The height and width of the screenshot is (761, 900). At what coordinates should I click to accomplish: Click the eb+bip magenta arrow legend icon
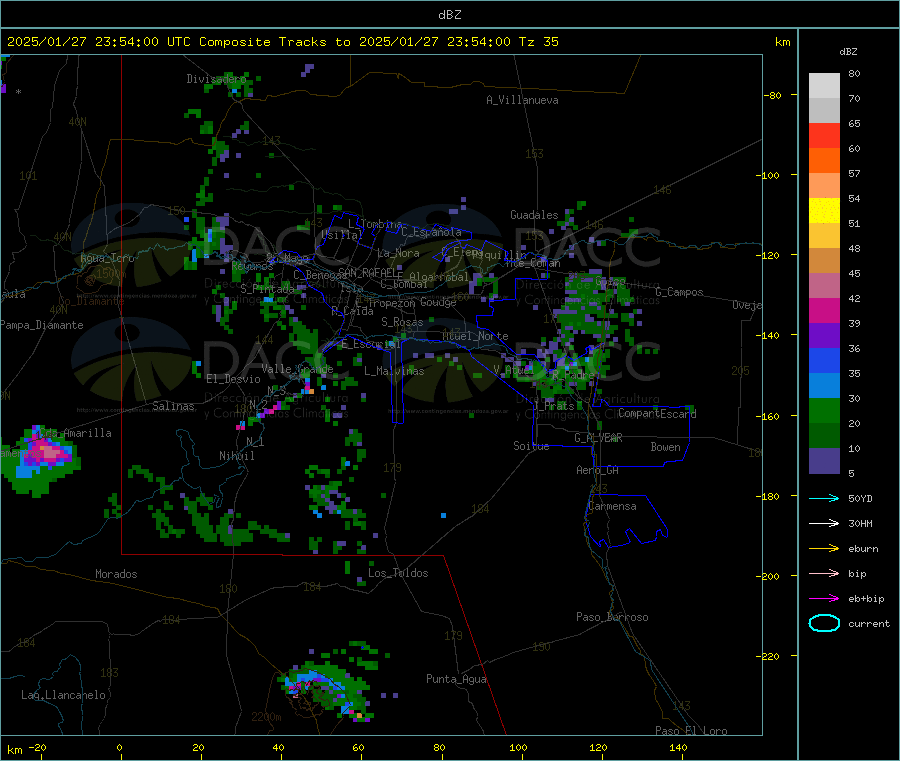click(x=824, y=599)
